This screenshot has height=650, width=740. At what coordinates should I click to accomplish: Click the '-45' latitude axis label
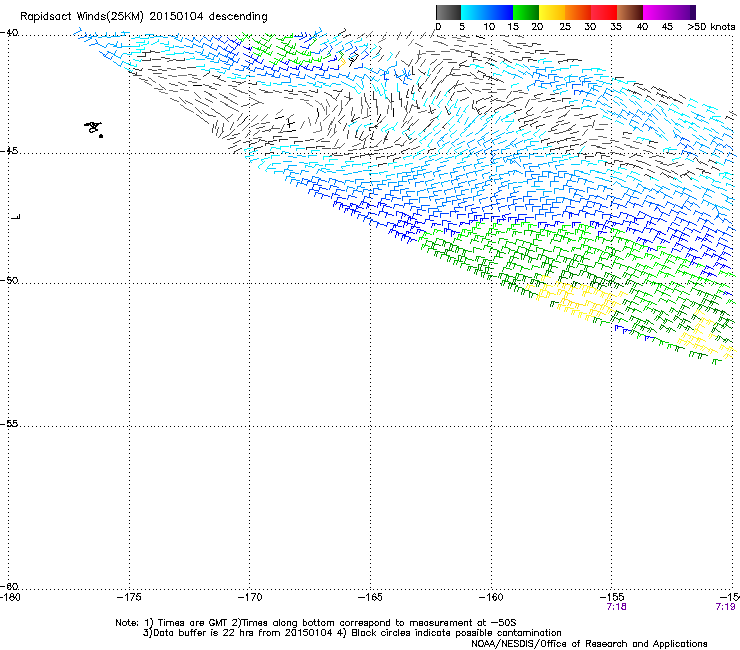coord(9,151)
